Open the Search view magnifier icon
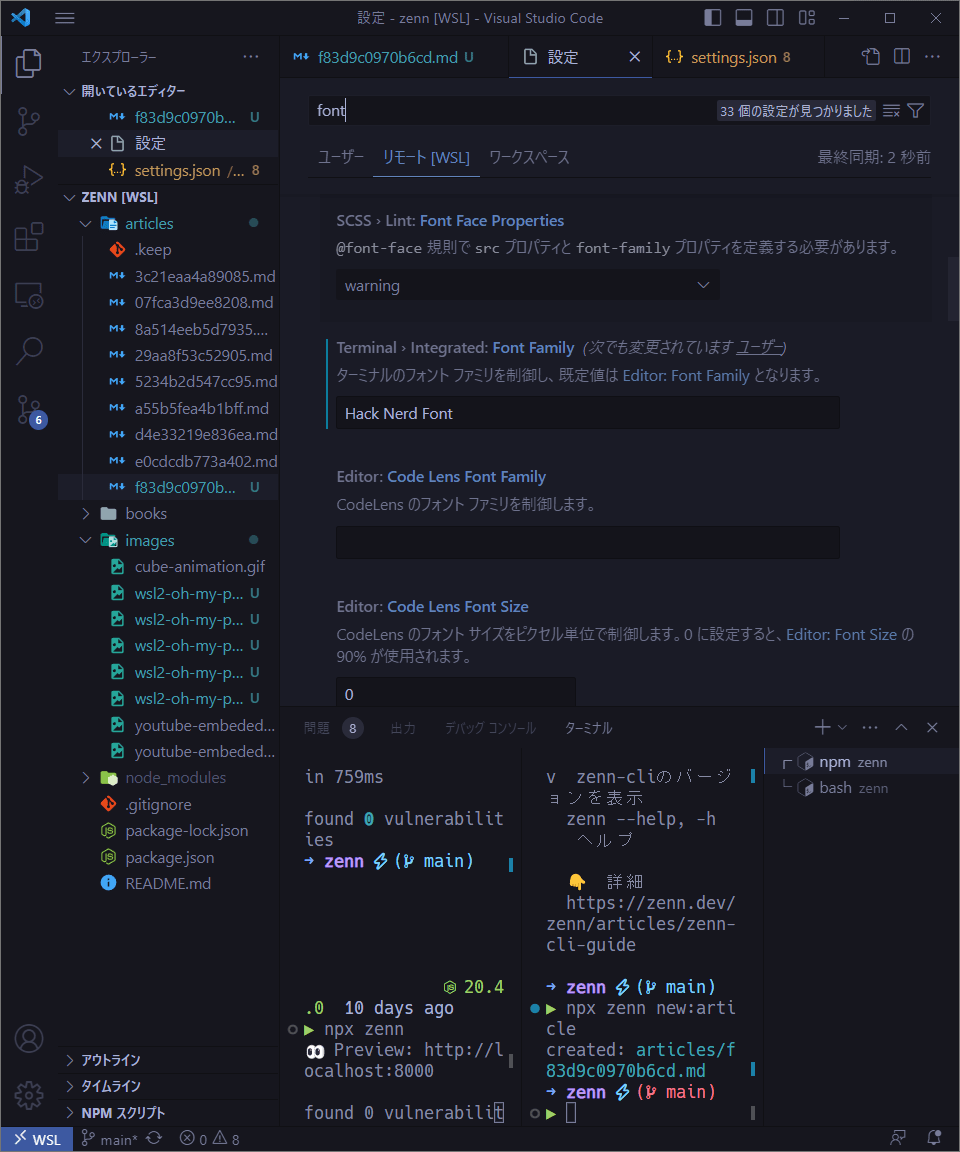Viewport: 960px width, 1152px height. (29, 350)
